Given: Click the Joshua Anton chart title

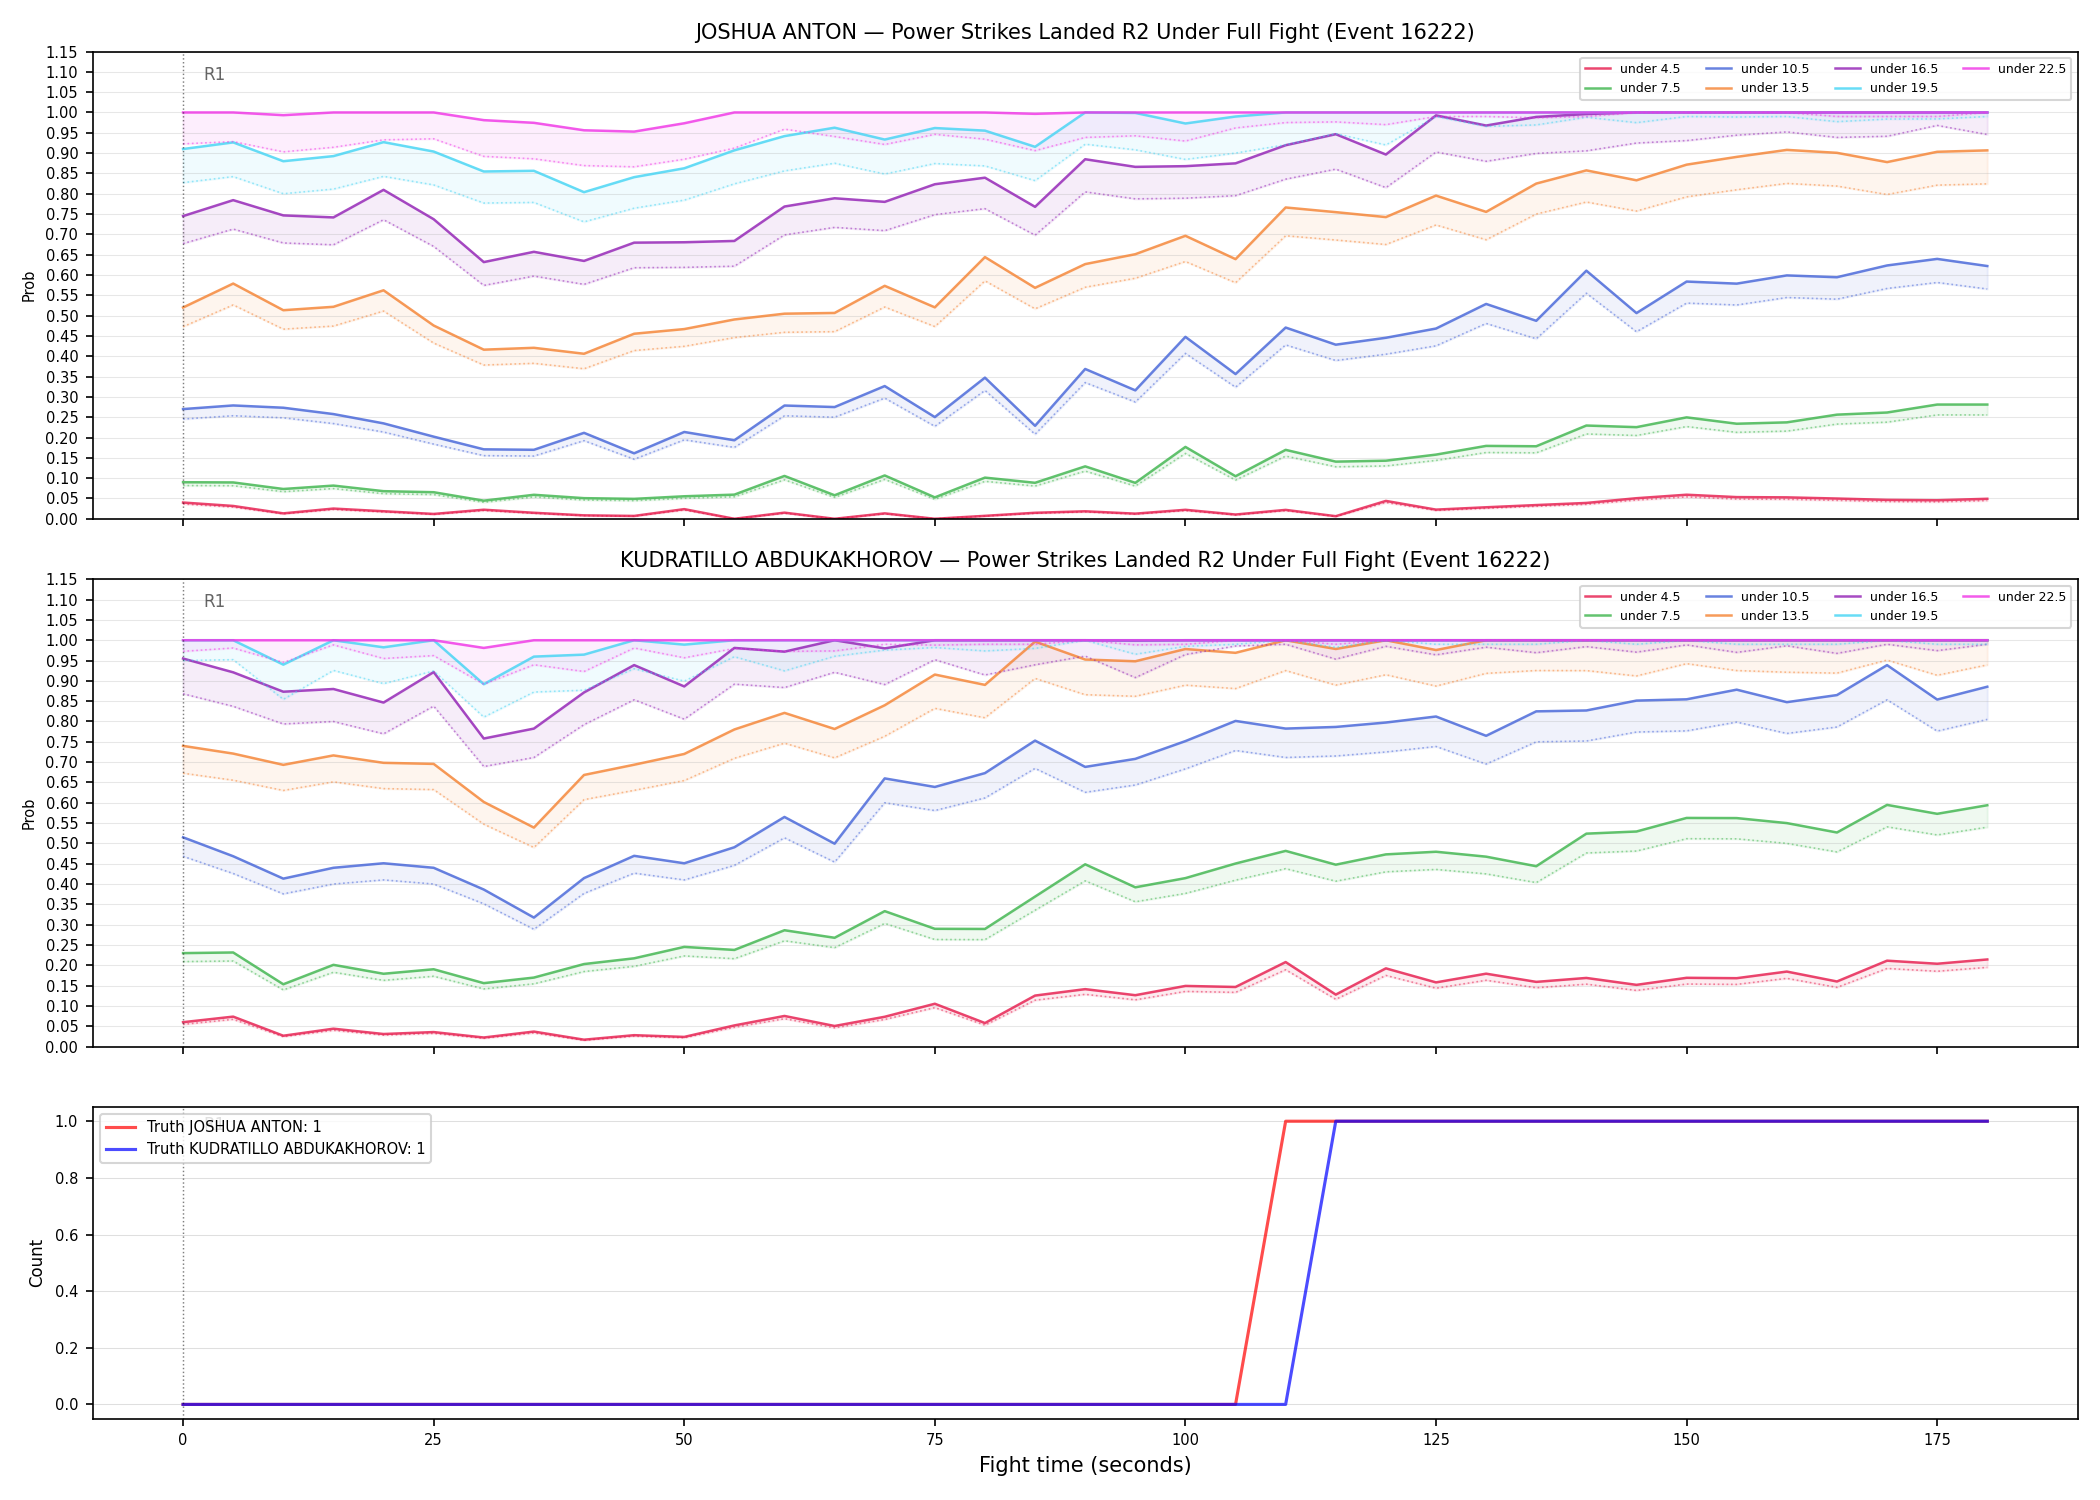Looking at the screenshot, I should tap(1085, 32).
